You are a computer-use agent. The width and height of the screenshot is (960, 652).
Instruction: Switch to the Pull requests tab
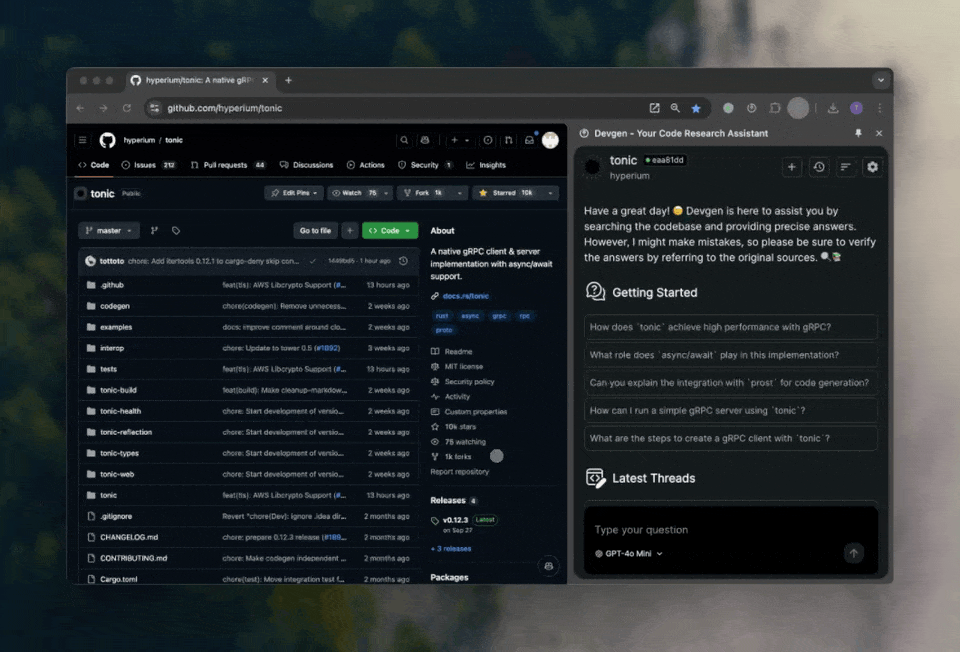pos(225,165)
